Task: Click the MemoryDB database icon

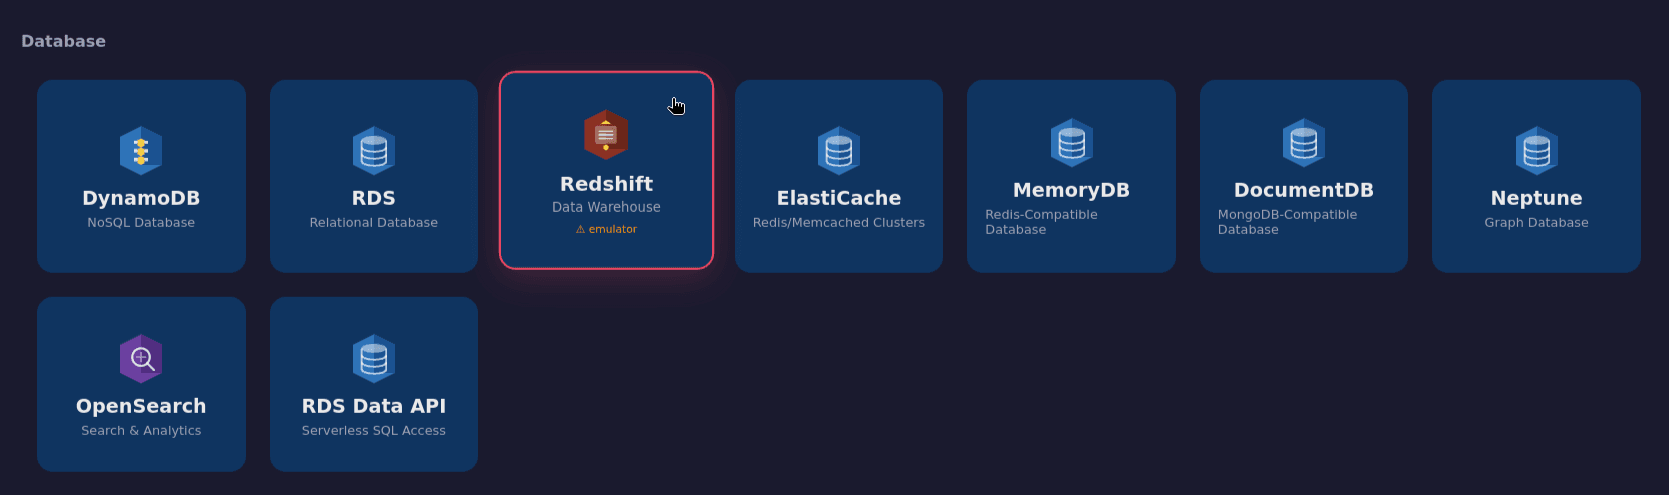Action: (1071, 143)
